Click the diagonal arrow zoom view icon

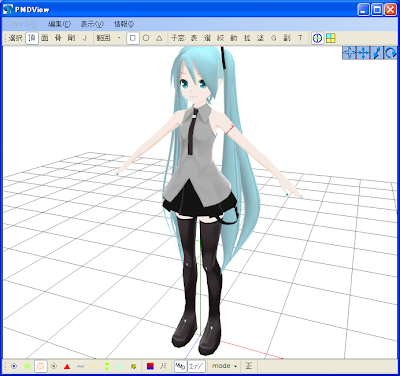point(377,53)
